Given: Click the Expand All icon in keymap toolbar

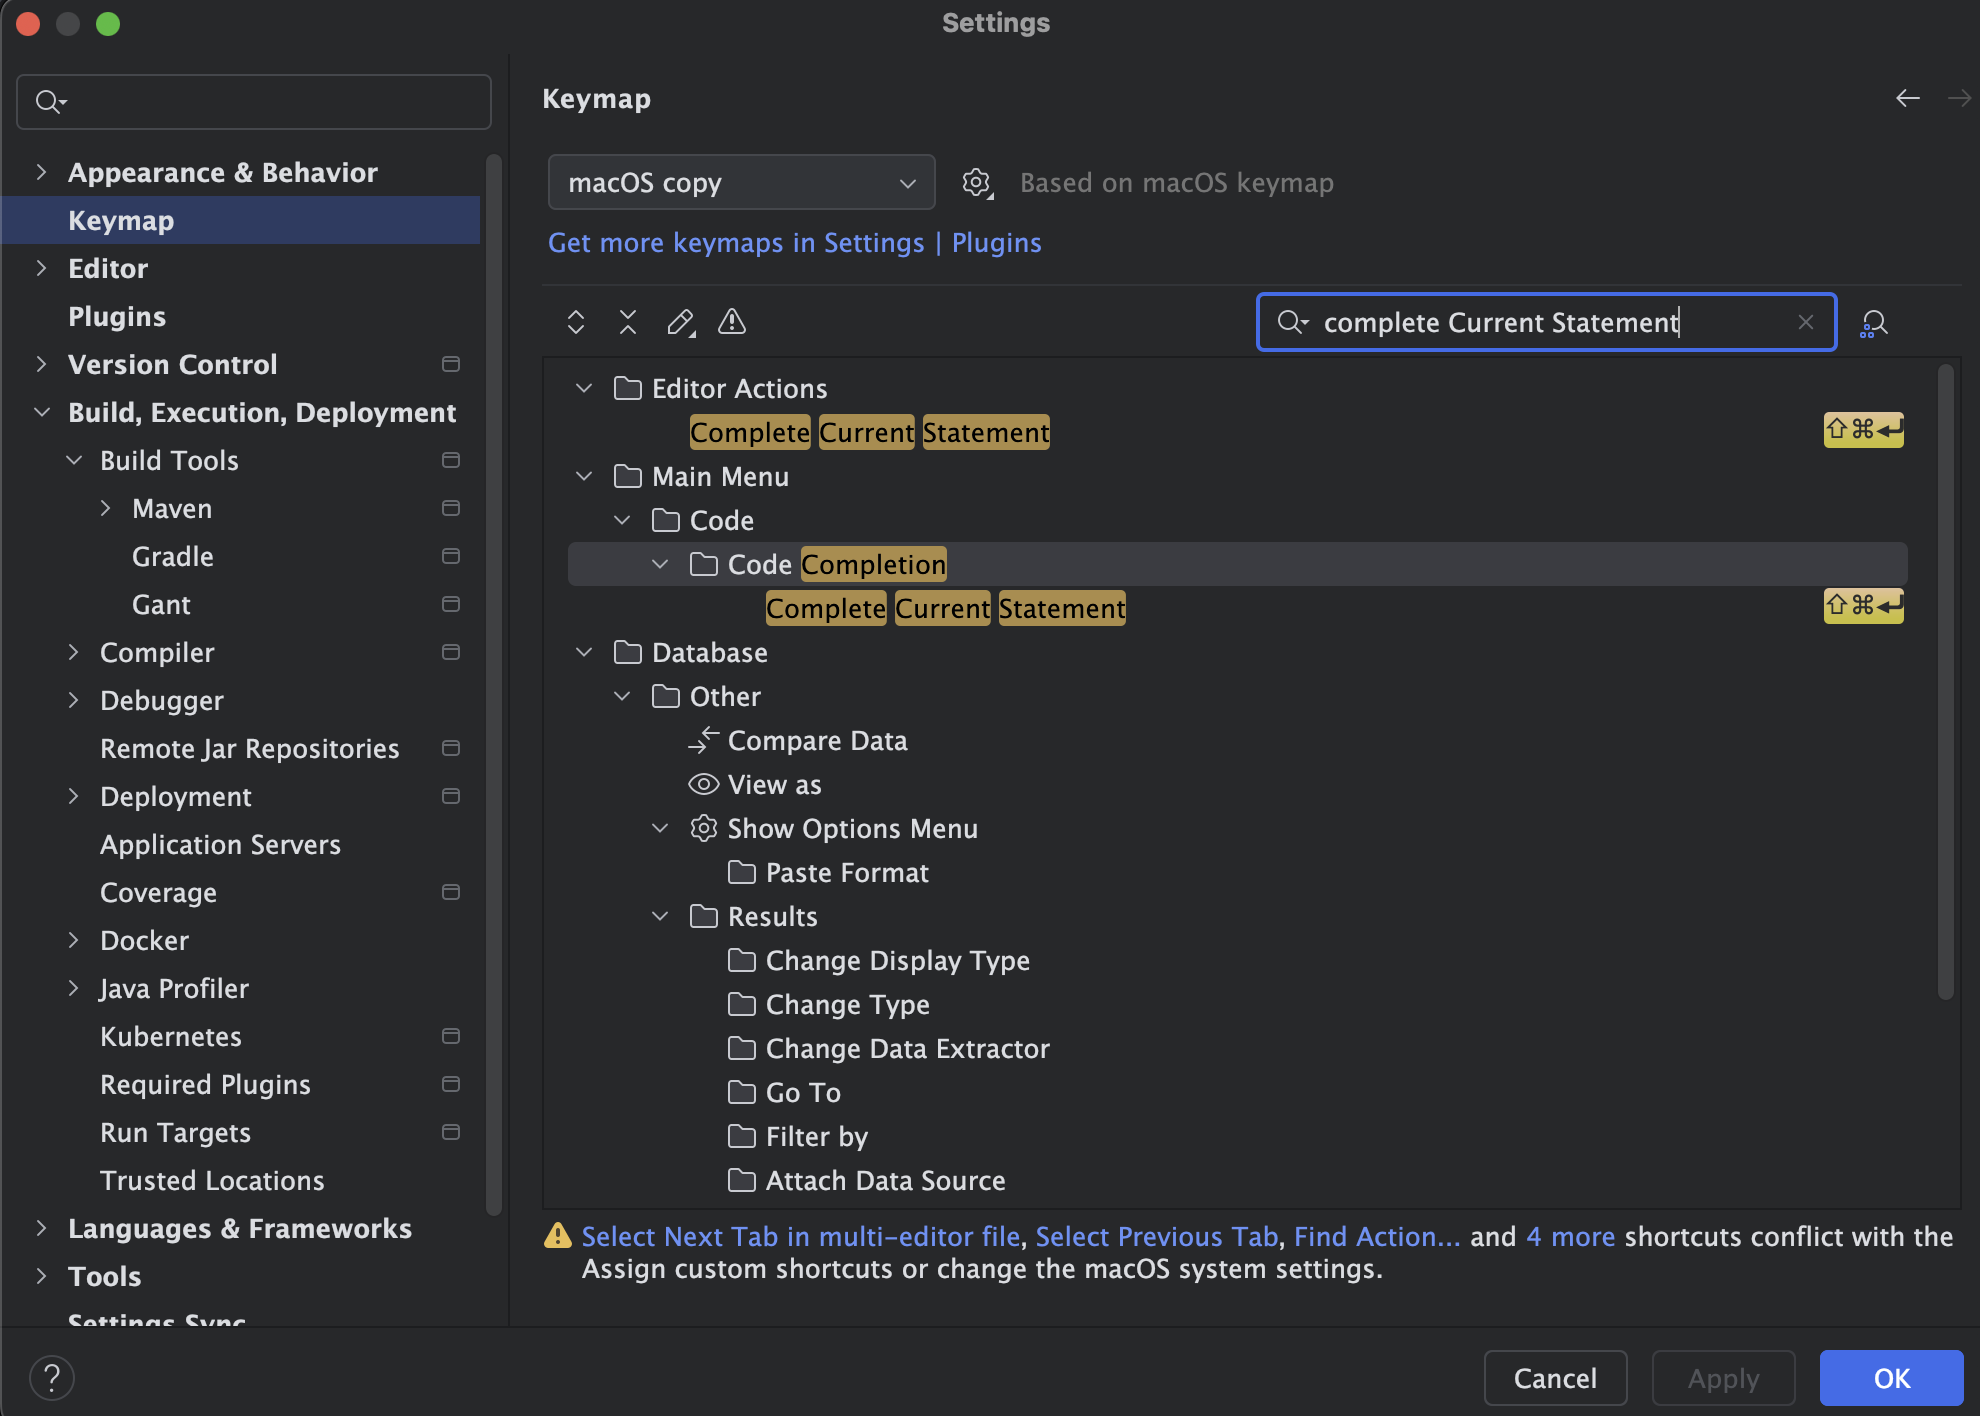Looking at the screenshot, I should [576, 322].
